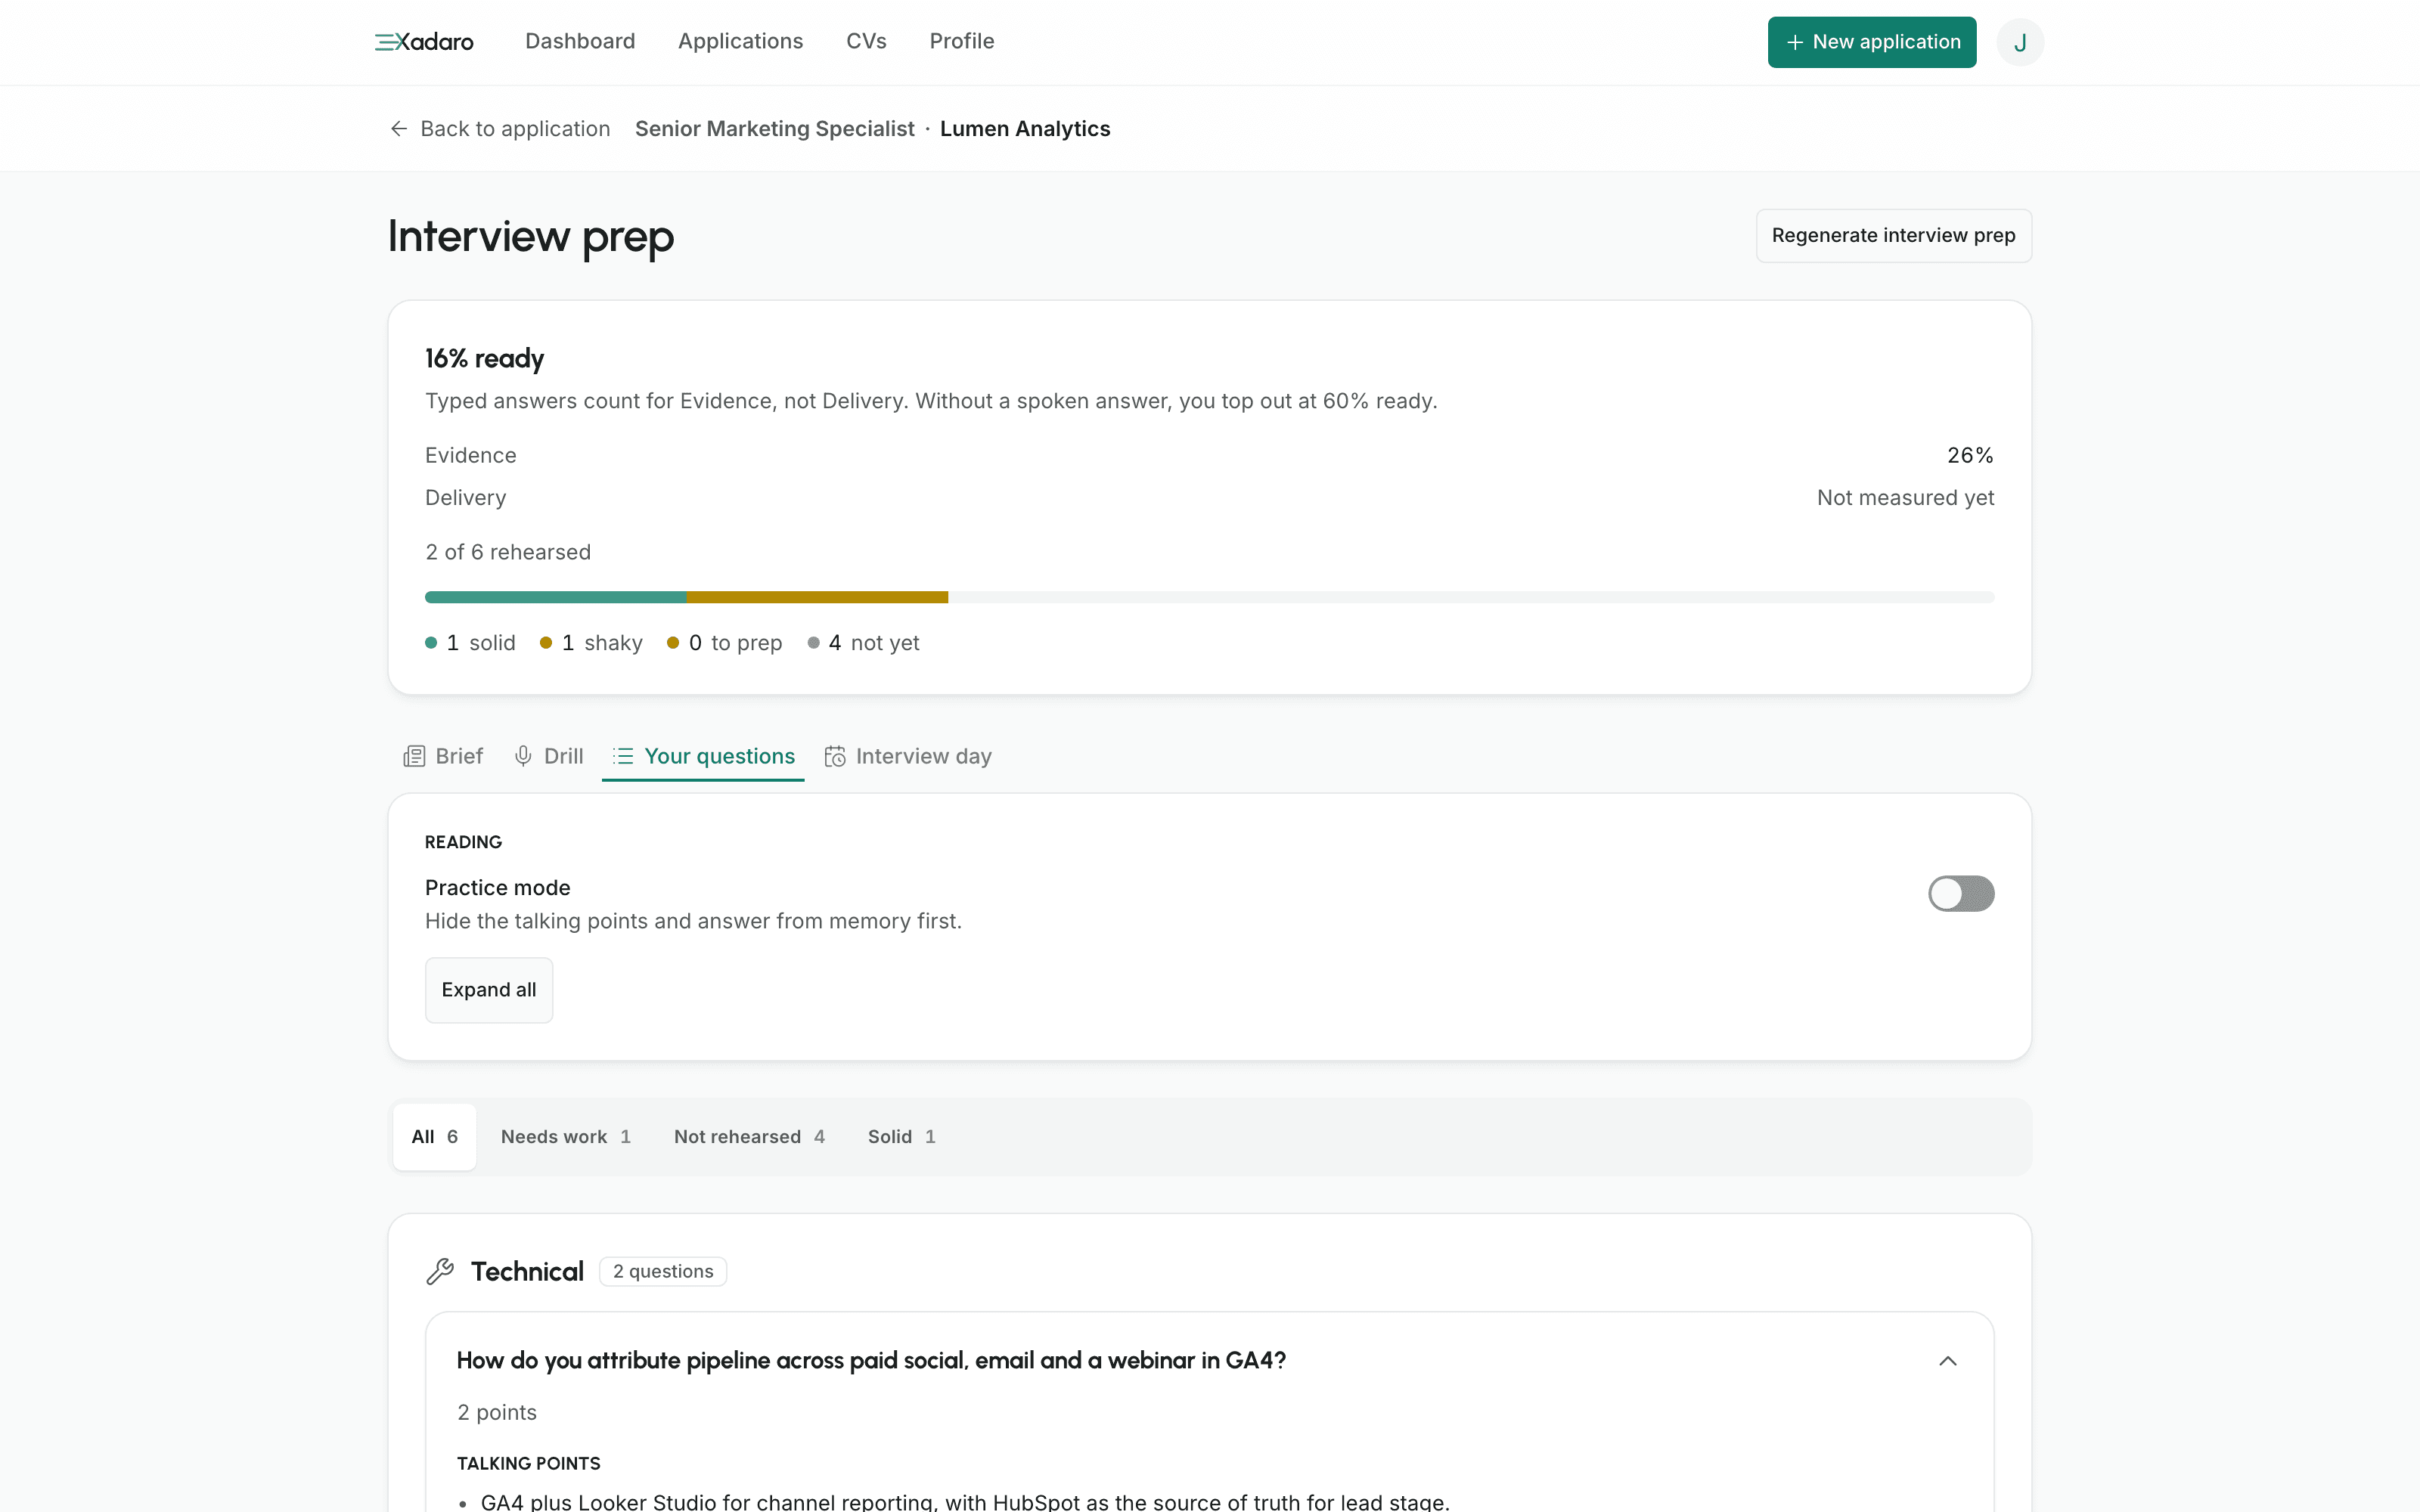Open the Profile page
2420x1512 pixels.
[x=962, y=41]
